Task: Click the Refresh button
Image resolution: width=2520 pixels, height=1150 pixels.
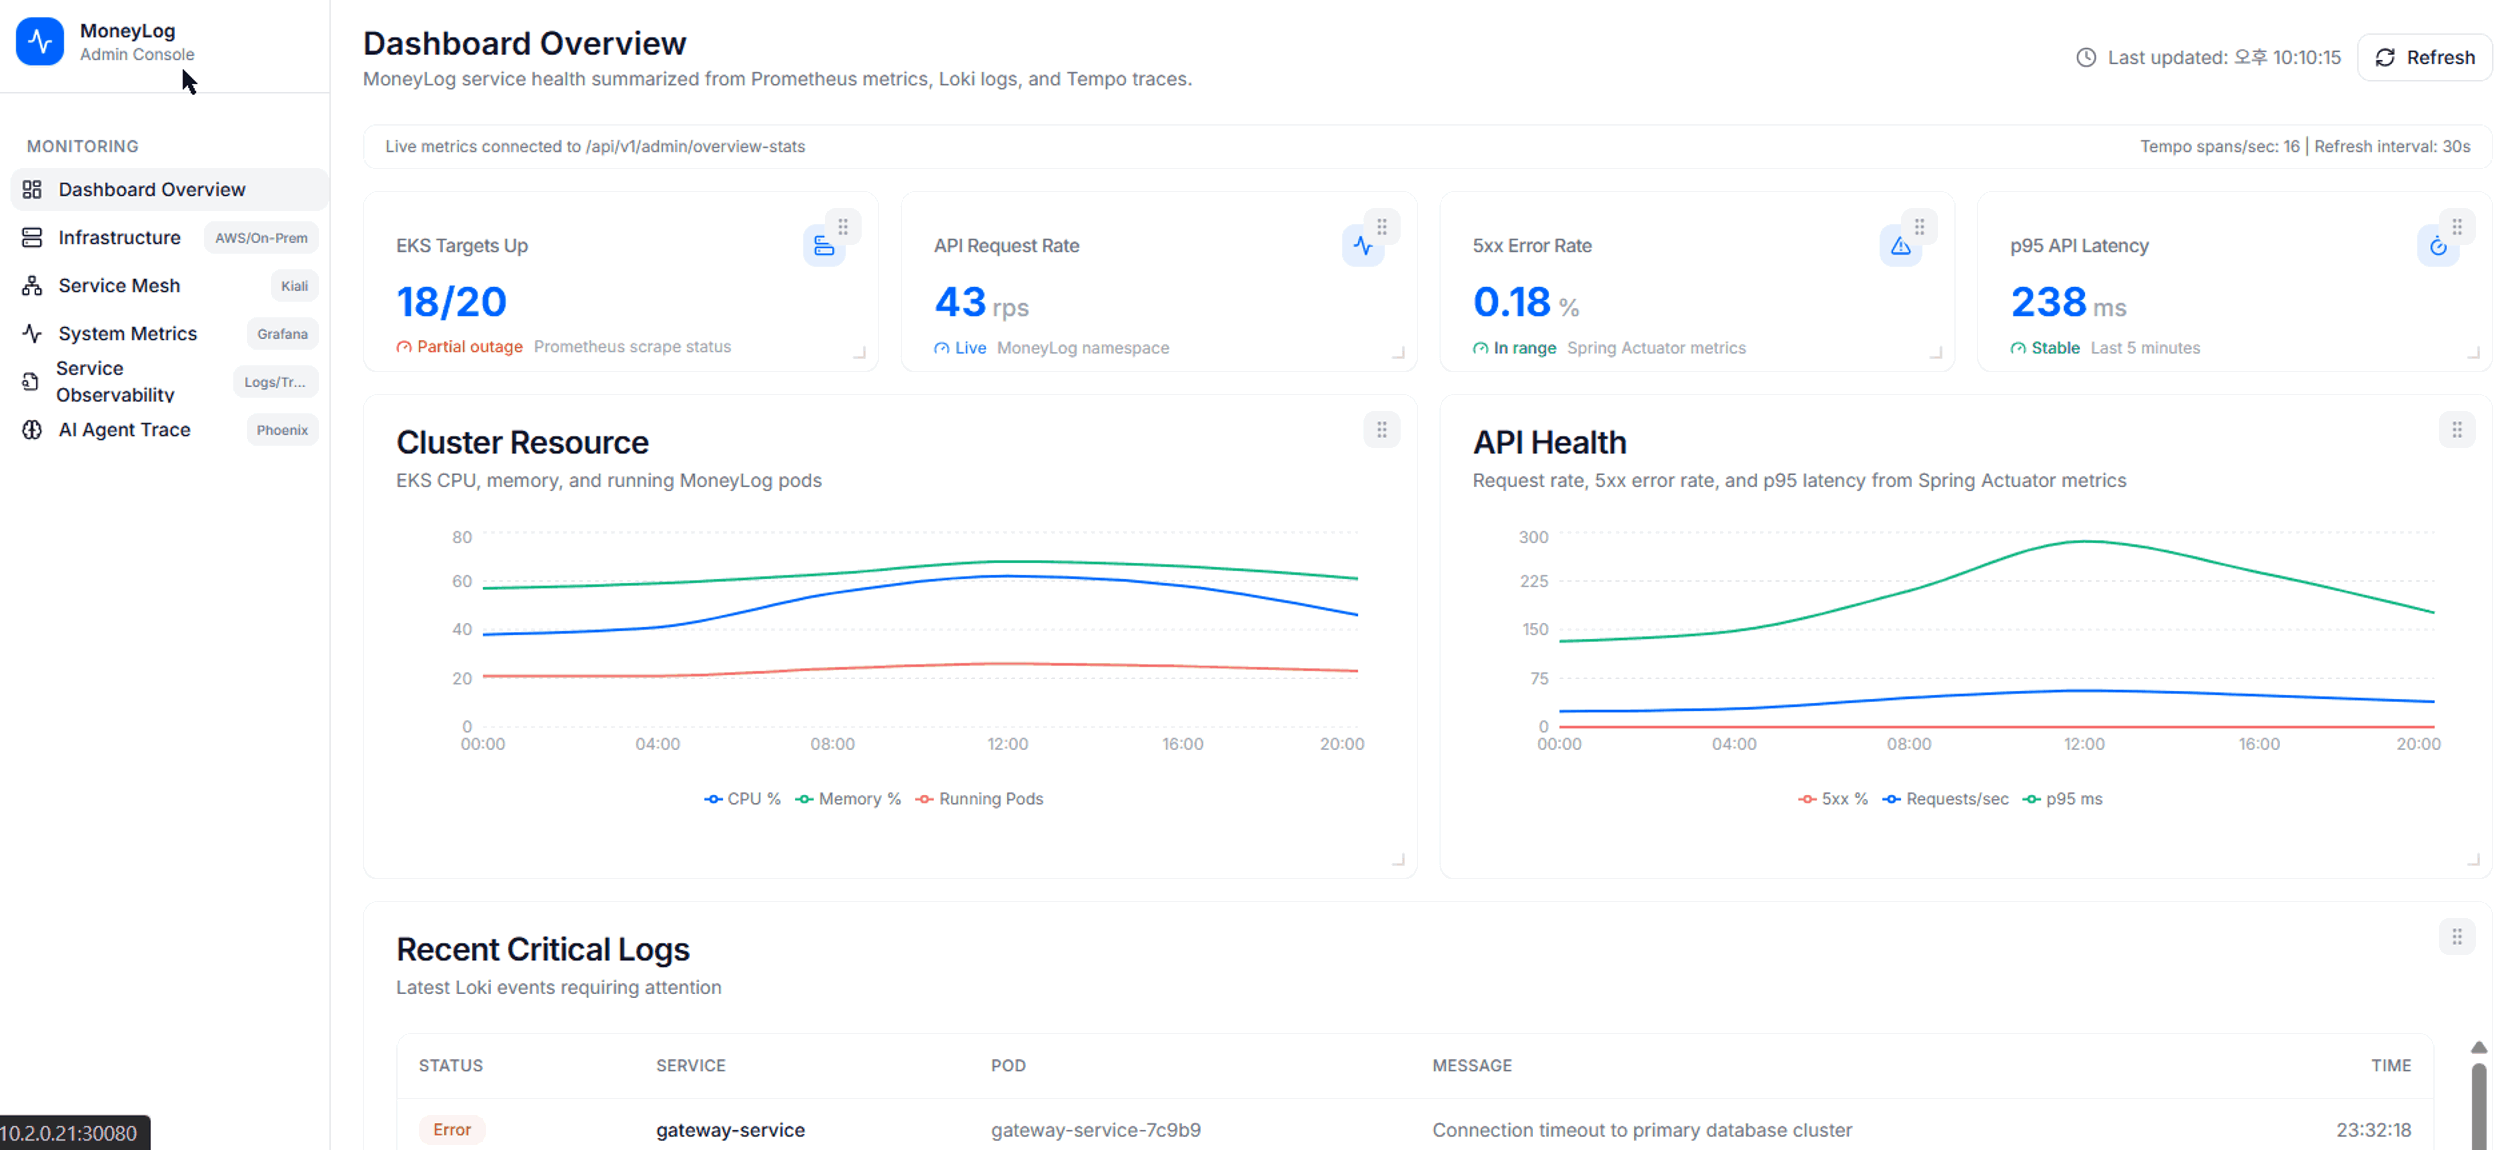Action: (x=2425, y=58)
